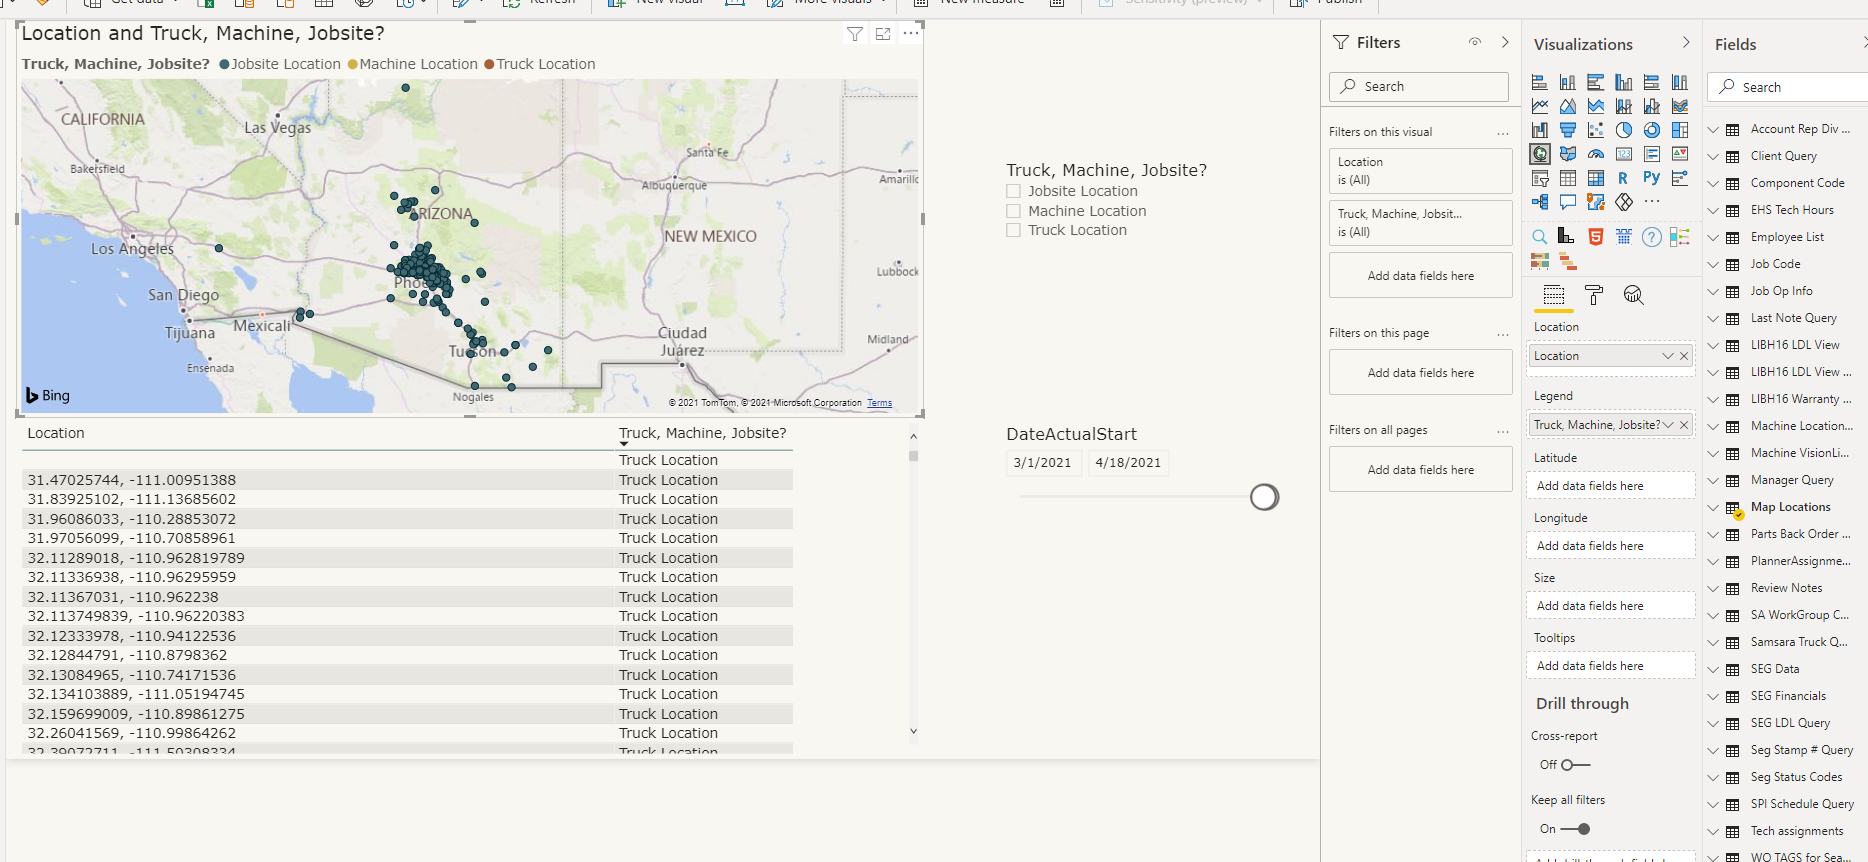The image size is (1868, 862).
Task: Switch to the Fields well tab
Action: tap(1554, 295)
